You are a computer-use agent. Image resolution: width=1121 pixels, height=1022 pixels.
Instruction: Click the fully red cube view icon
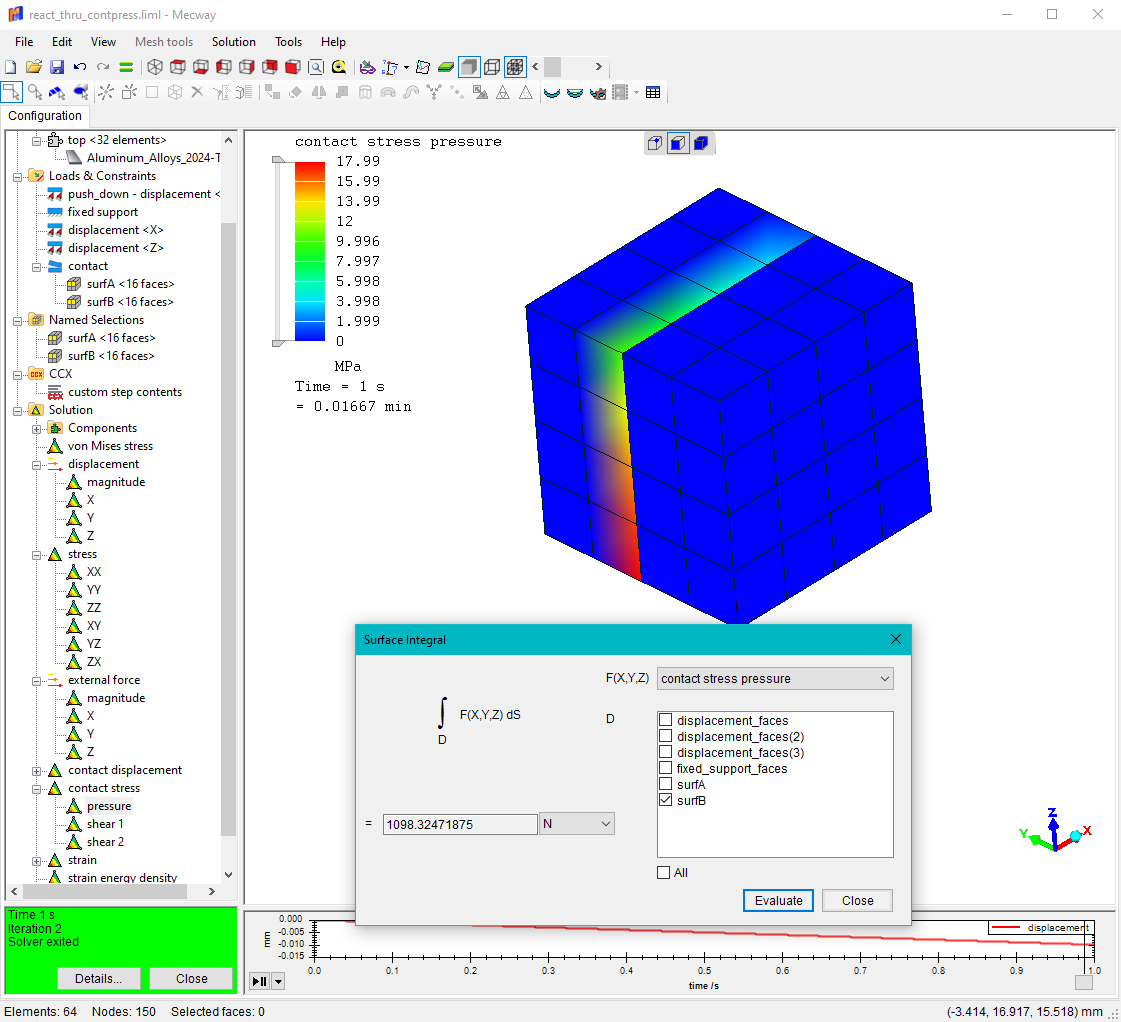[x=292, y=67]
